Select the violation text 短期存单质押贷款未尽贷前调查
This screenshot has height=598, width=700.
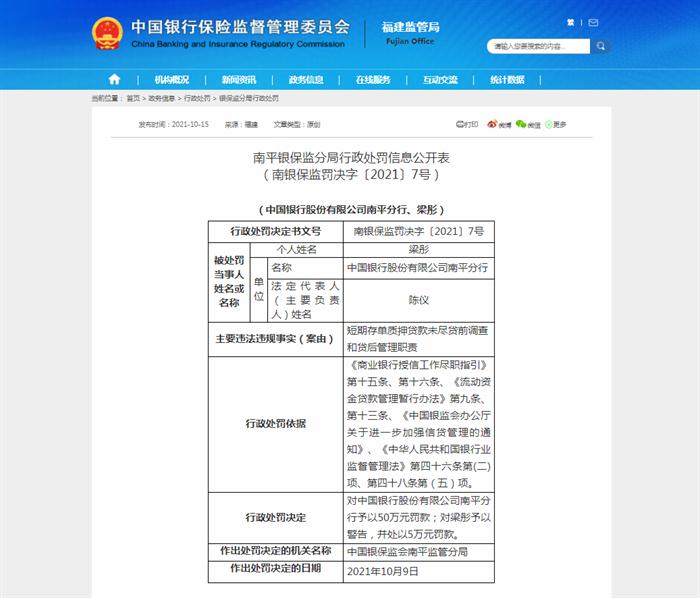coord(417,331)
